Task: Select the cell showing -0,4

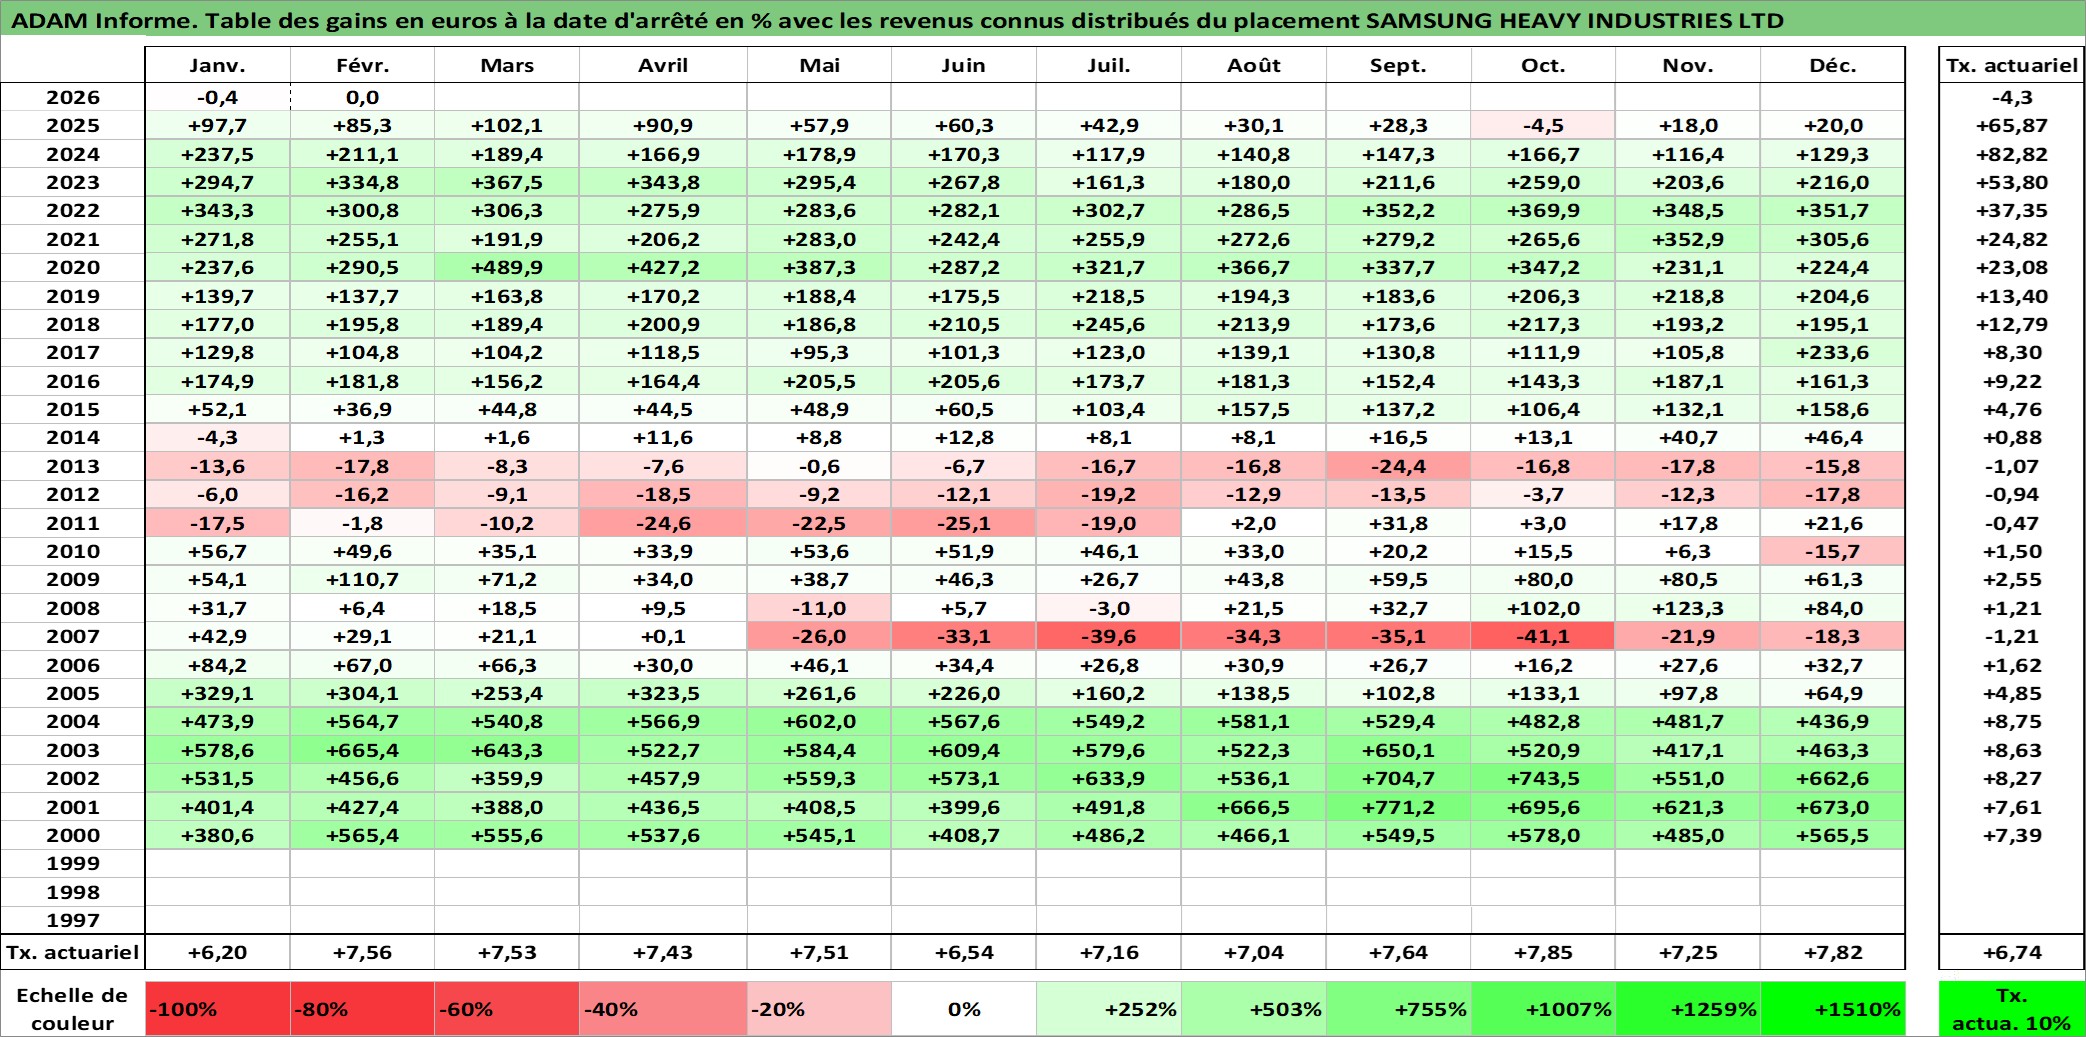Action: 218,97
